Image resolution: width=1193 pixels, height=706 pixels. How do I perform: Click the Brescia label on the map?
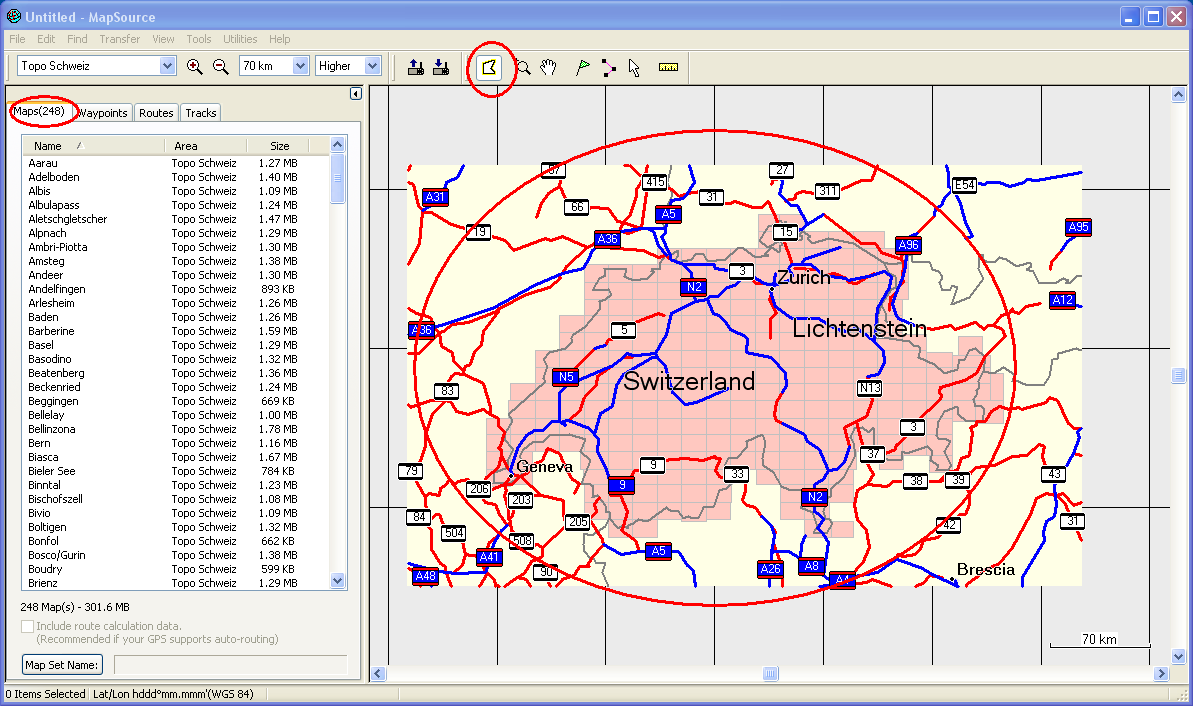(986, 570)
